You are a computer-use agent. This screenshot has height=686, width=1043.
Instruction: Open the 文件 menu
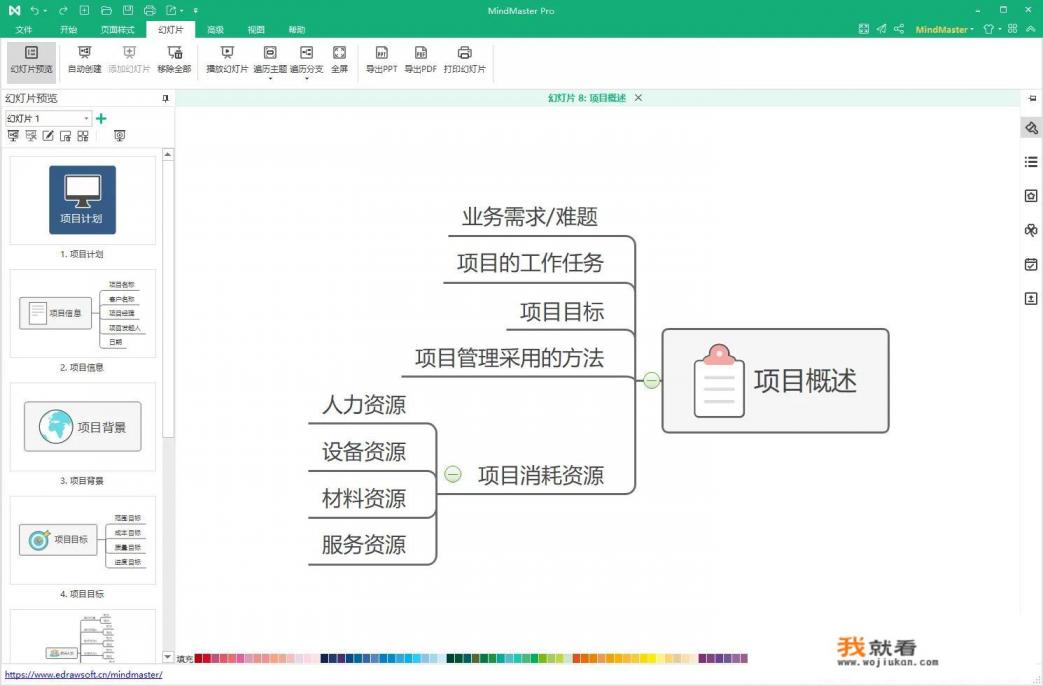pyautogui.click(x=24, y=30)
